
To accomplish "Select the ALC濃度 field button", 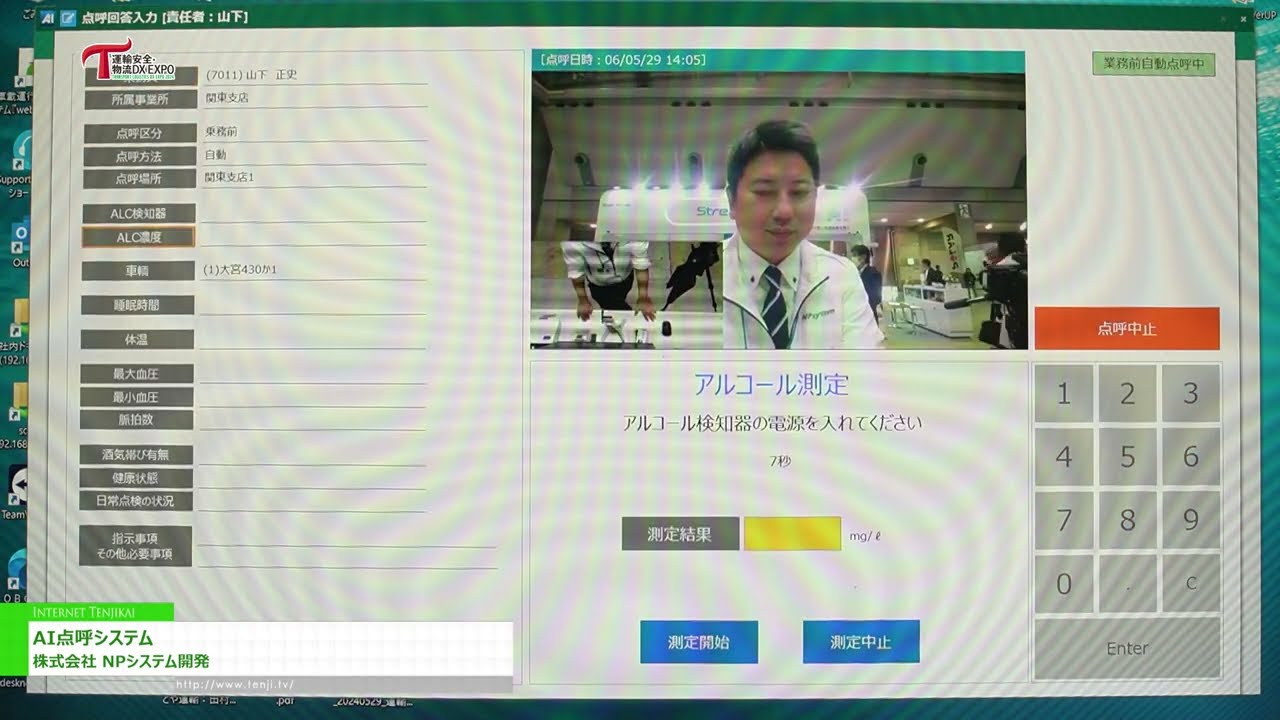I will coord(139,237).
